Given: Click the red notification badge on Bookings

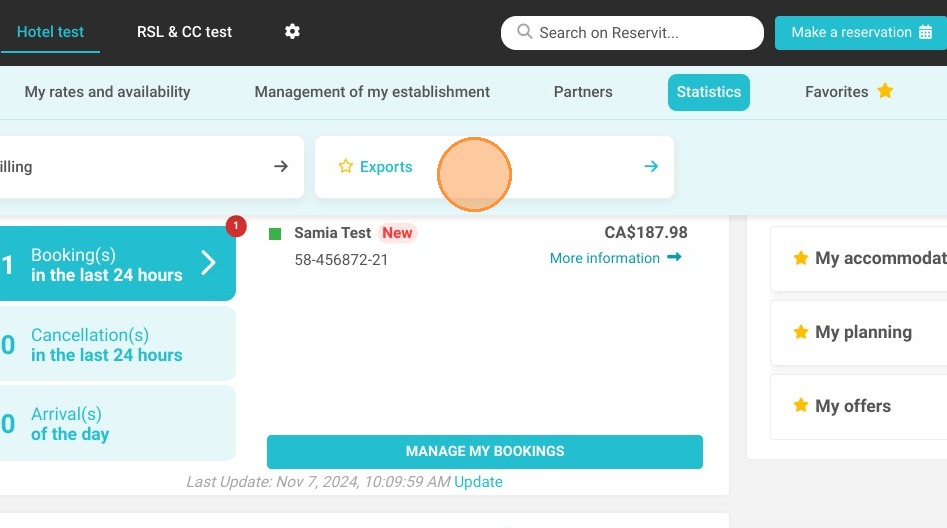Looking at the screenshot, I should 236,226.
